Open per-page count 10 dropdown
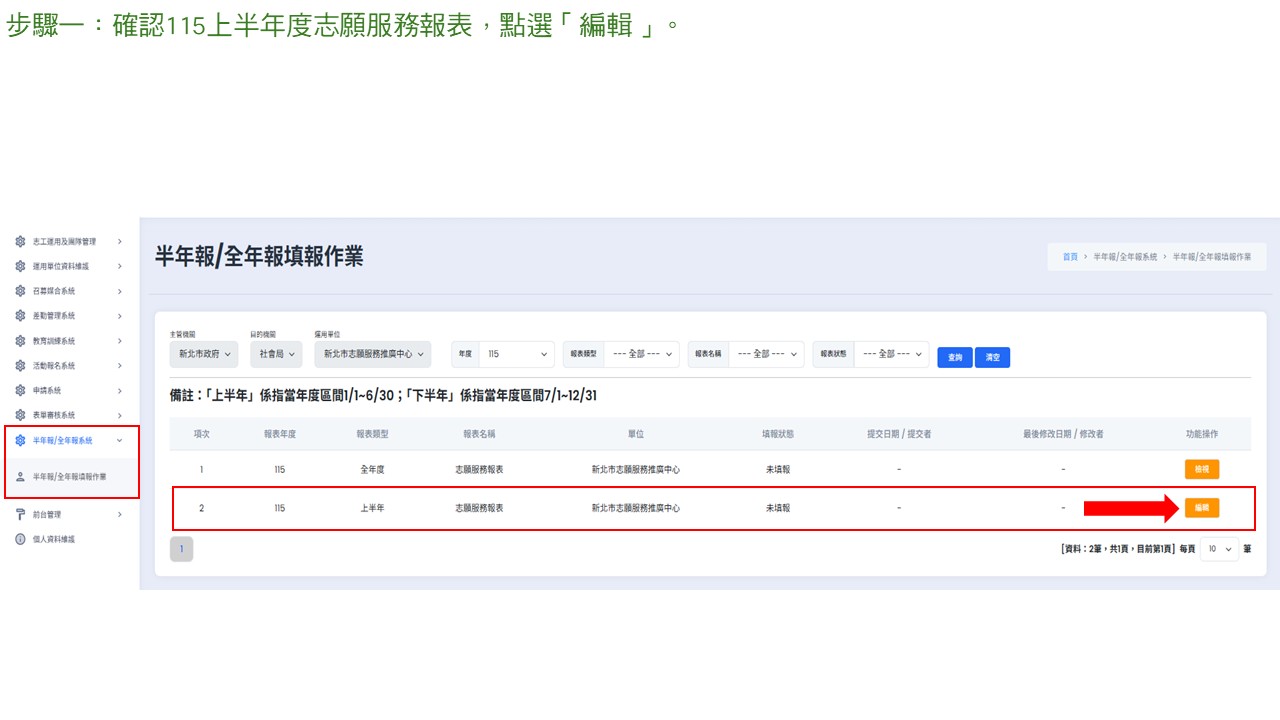Image resolution: width=1280 pixels, height=720 pixels. (x=1220, y=549)
